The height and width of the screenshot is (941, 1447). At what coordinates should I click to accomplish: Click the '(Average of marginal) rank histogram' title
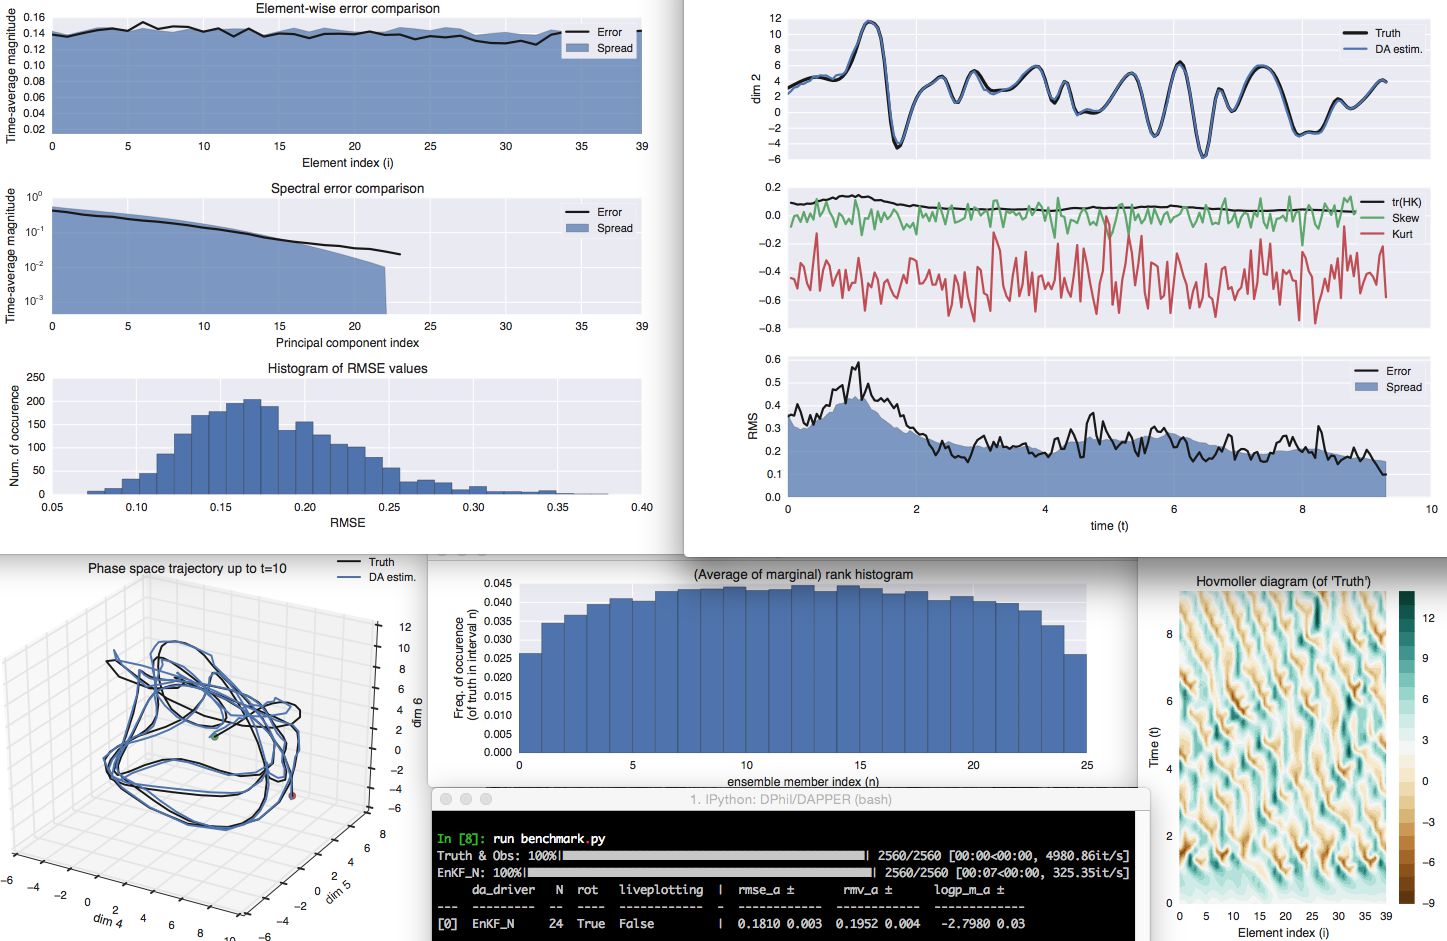click(803, 574)
